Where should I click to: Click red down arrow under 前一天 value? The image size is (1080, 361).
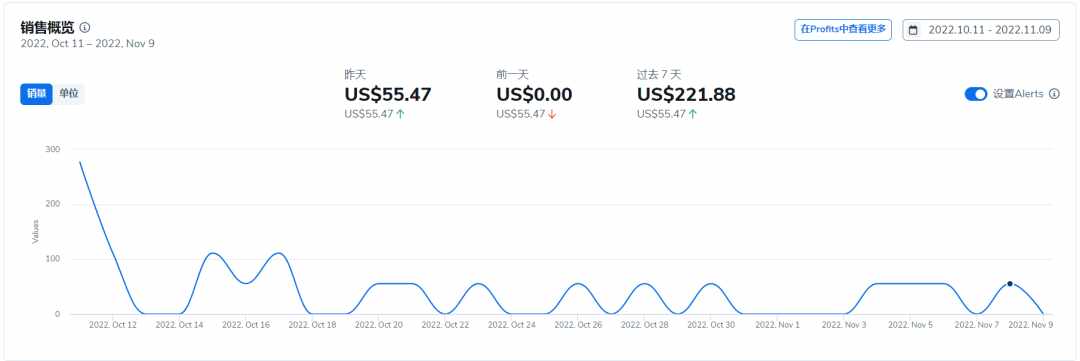(552, 114)
